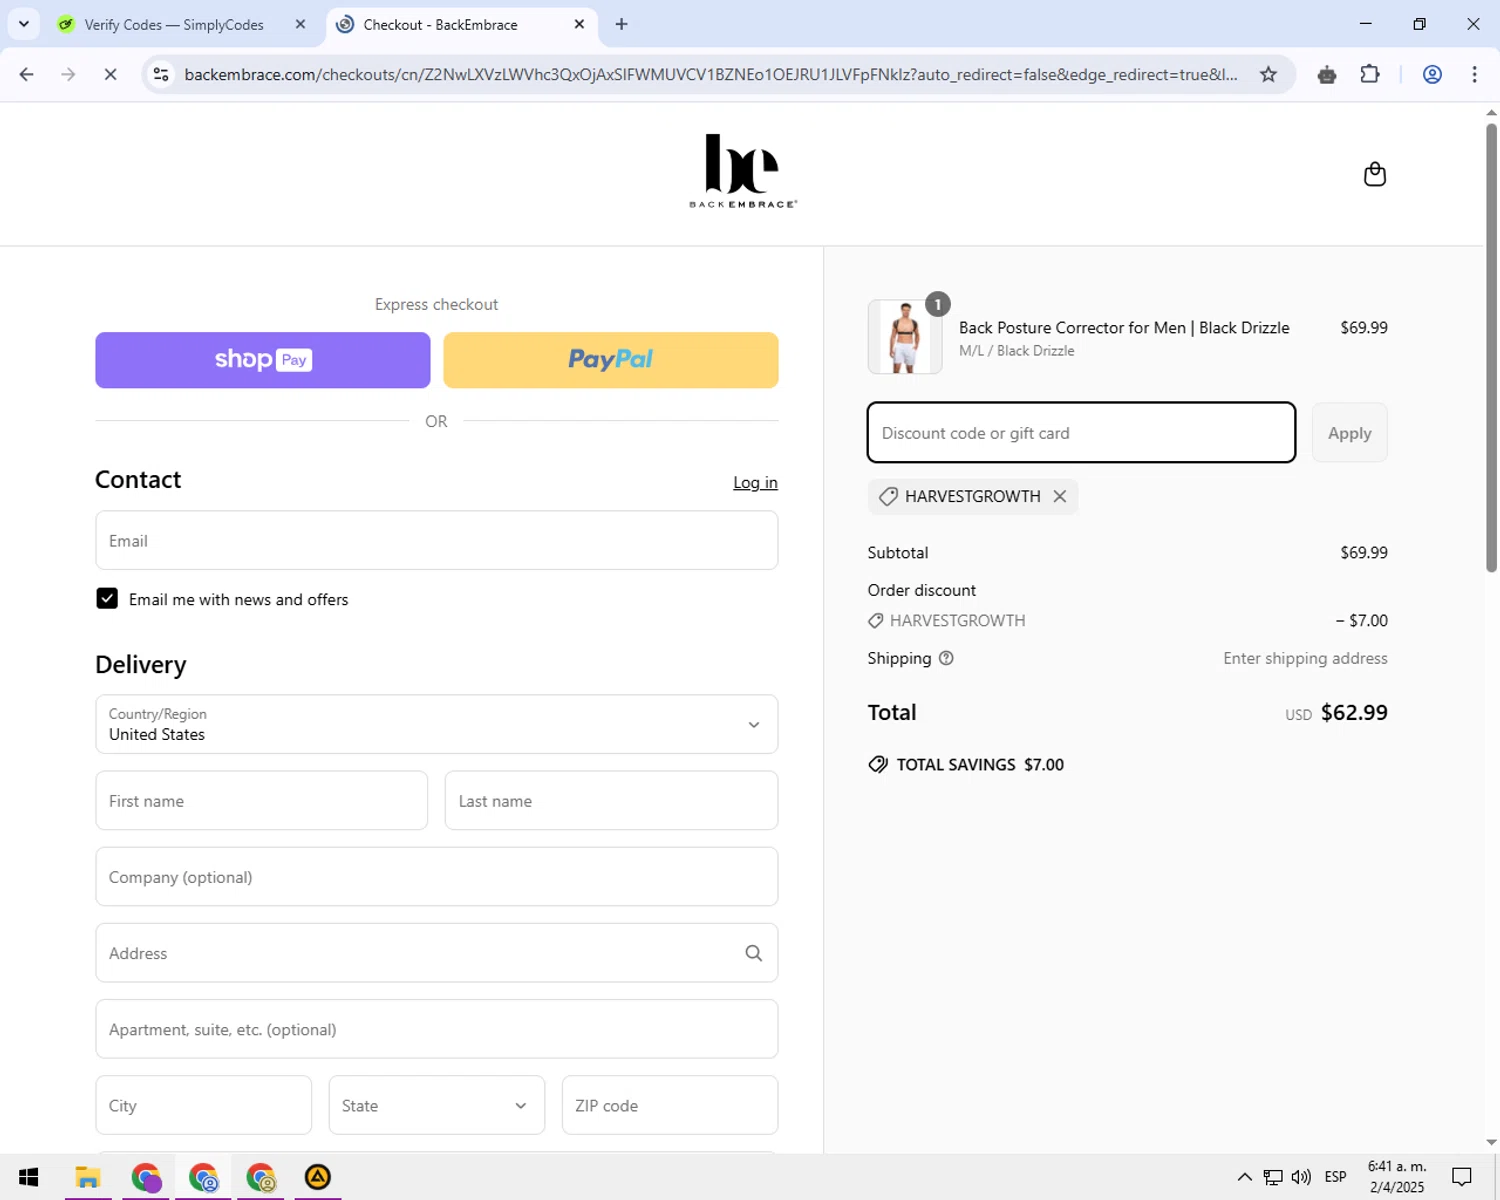Click the BackEmbrace logo

(742, 171)
